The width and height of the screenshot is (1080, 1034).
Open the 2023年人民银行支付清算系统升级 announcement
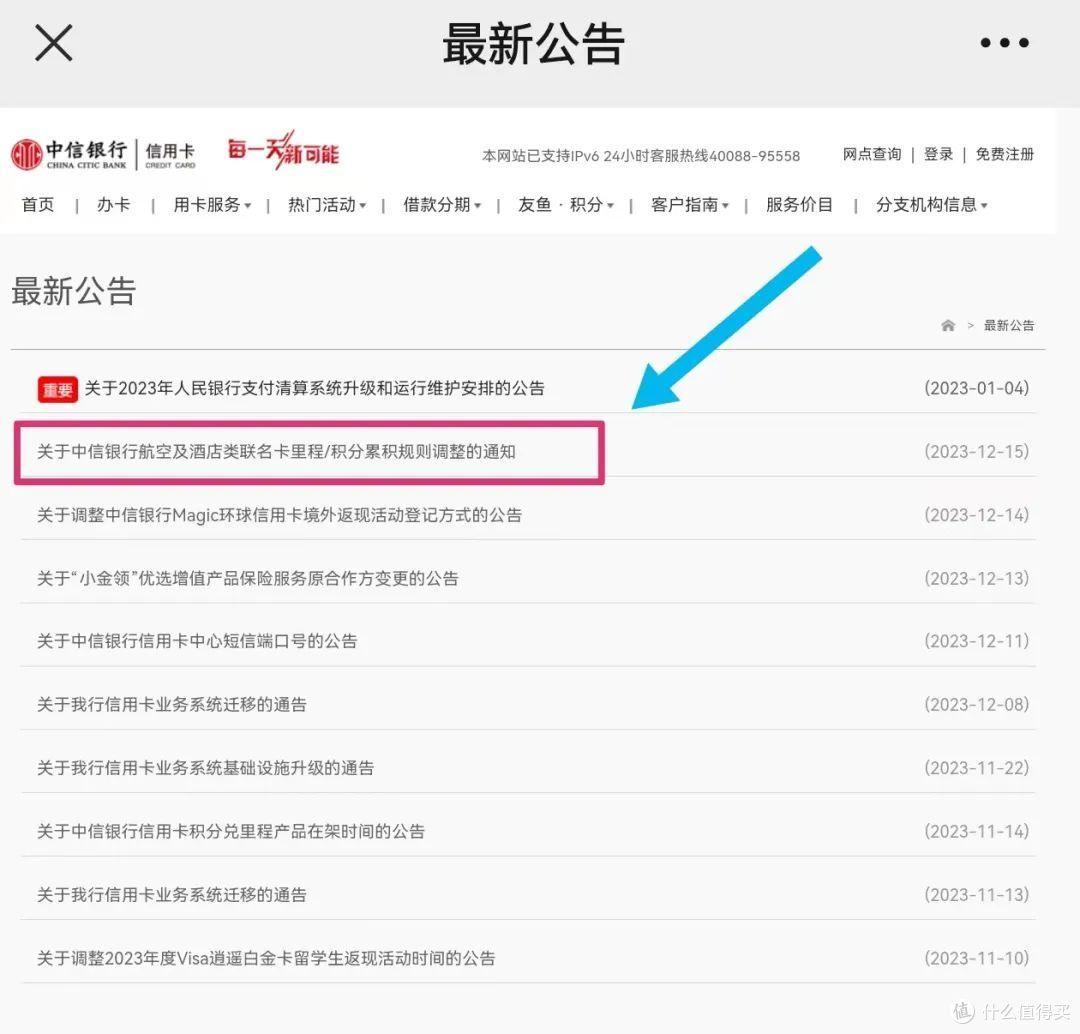314,389
